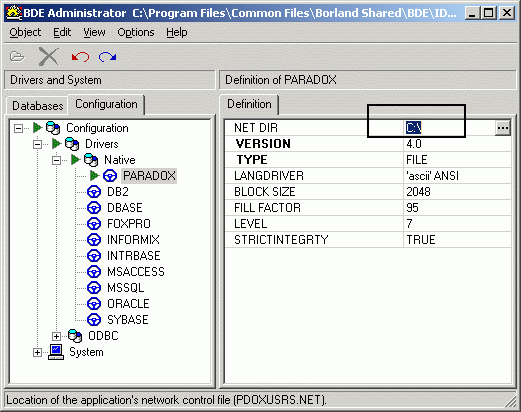Screen dimensions: 521x412
Task: Click the MSACCESS driver icon
Action: click(94, 272)
